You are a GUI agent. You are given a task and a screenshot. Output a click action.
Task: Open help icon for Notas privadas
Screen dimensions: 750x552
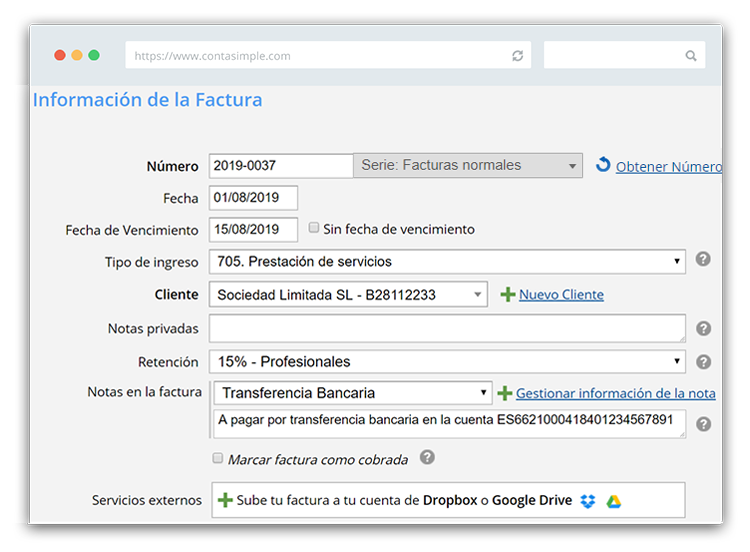click(x=703, y=329)
